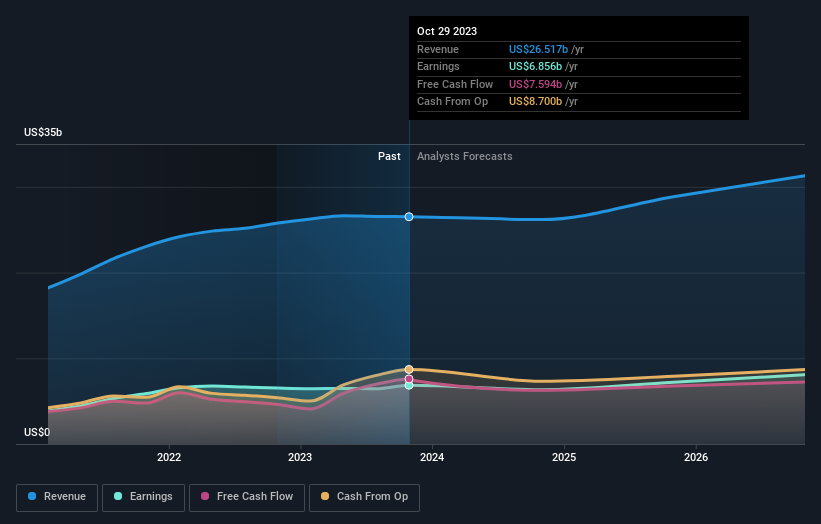Viewport: 821px width, 524px height.
Task: Click the 2022 x-axis label
Action: pyautogui.click(x=169, y=458)
